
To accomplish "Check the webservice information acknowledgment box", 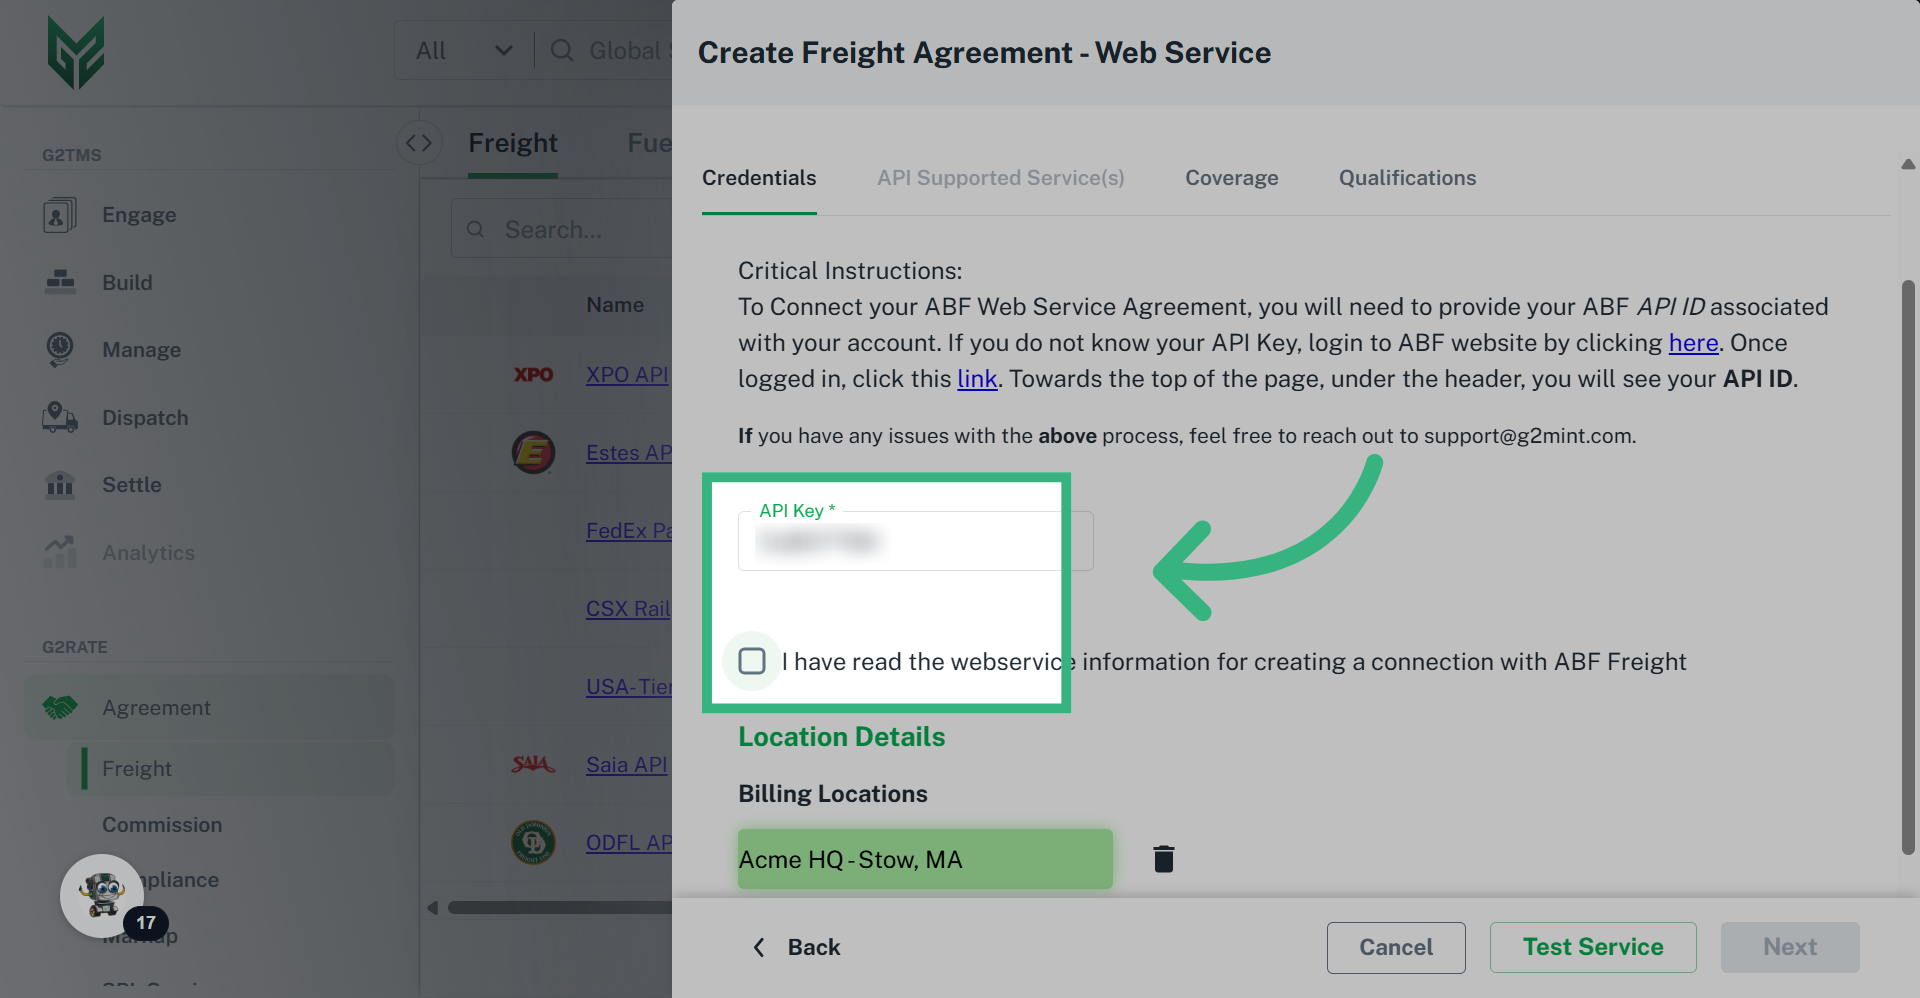I will coord(752,661).
